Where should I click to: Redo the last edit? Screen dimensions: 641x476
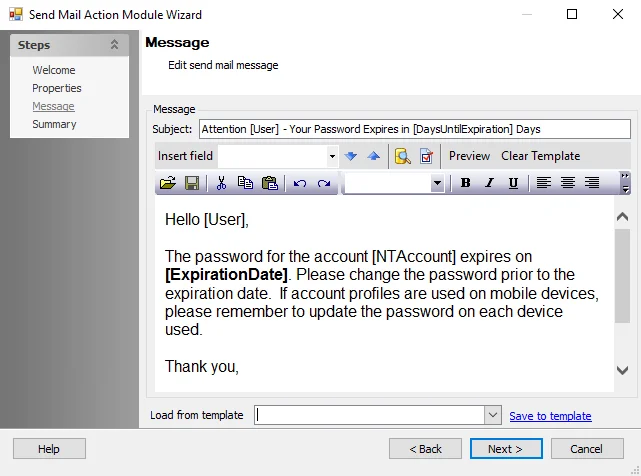(324, 183)
